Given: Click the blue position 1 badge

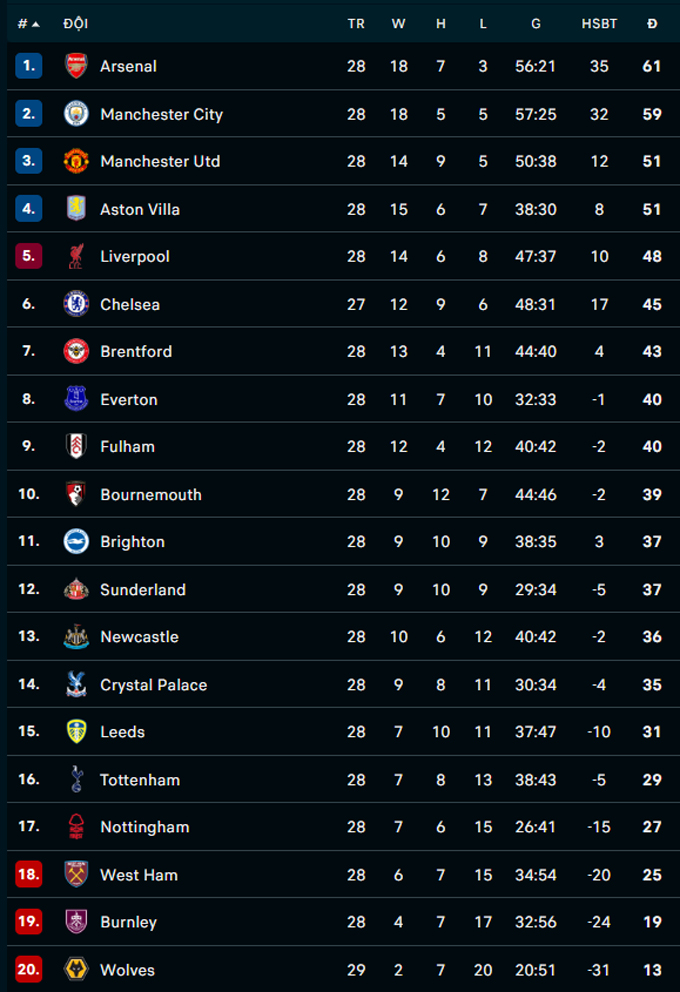Looking at the screenshot, I should point(29,66).
